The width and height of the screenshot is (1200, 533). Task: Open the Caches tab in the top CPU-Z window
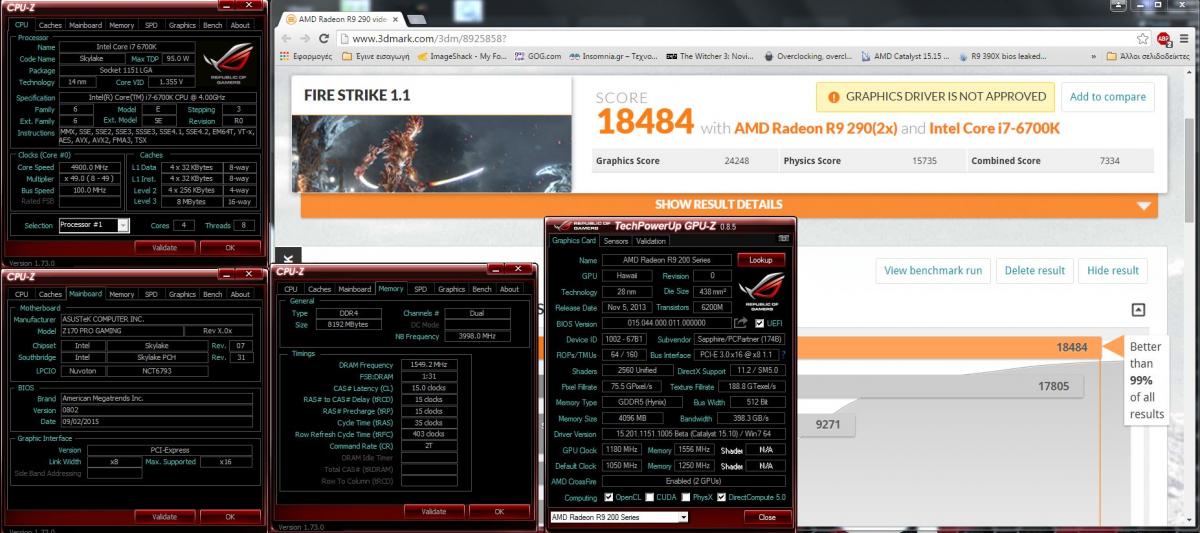50,25
